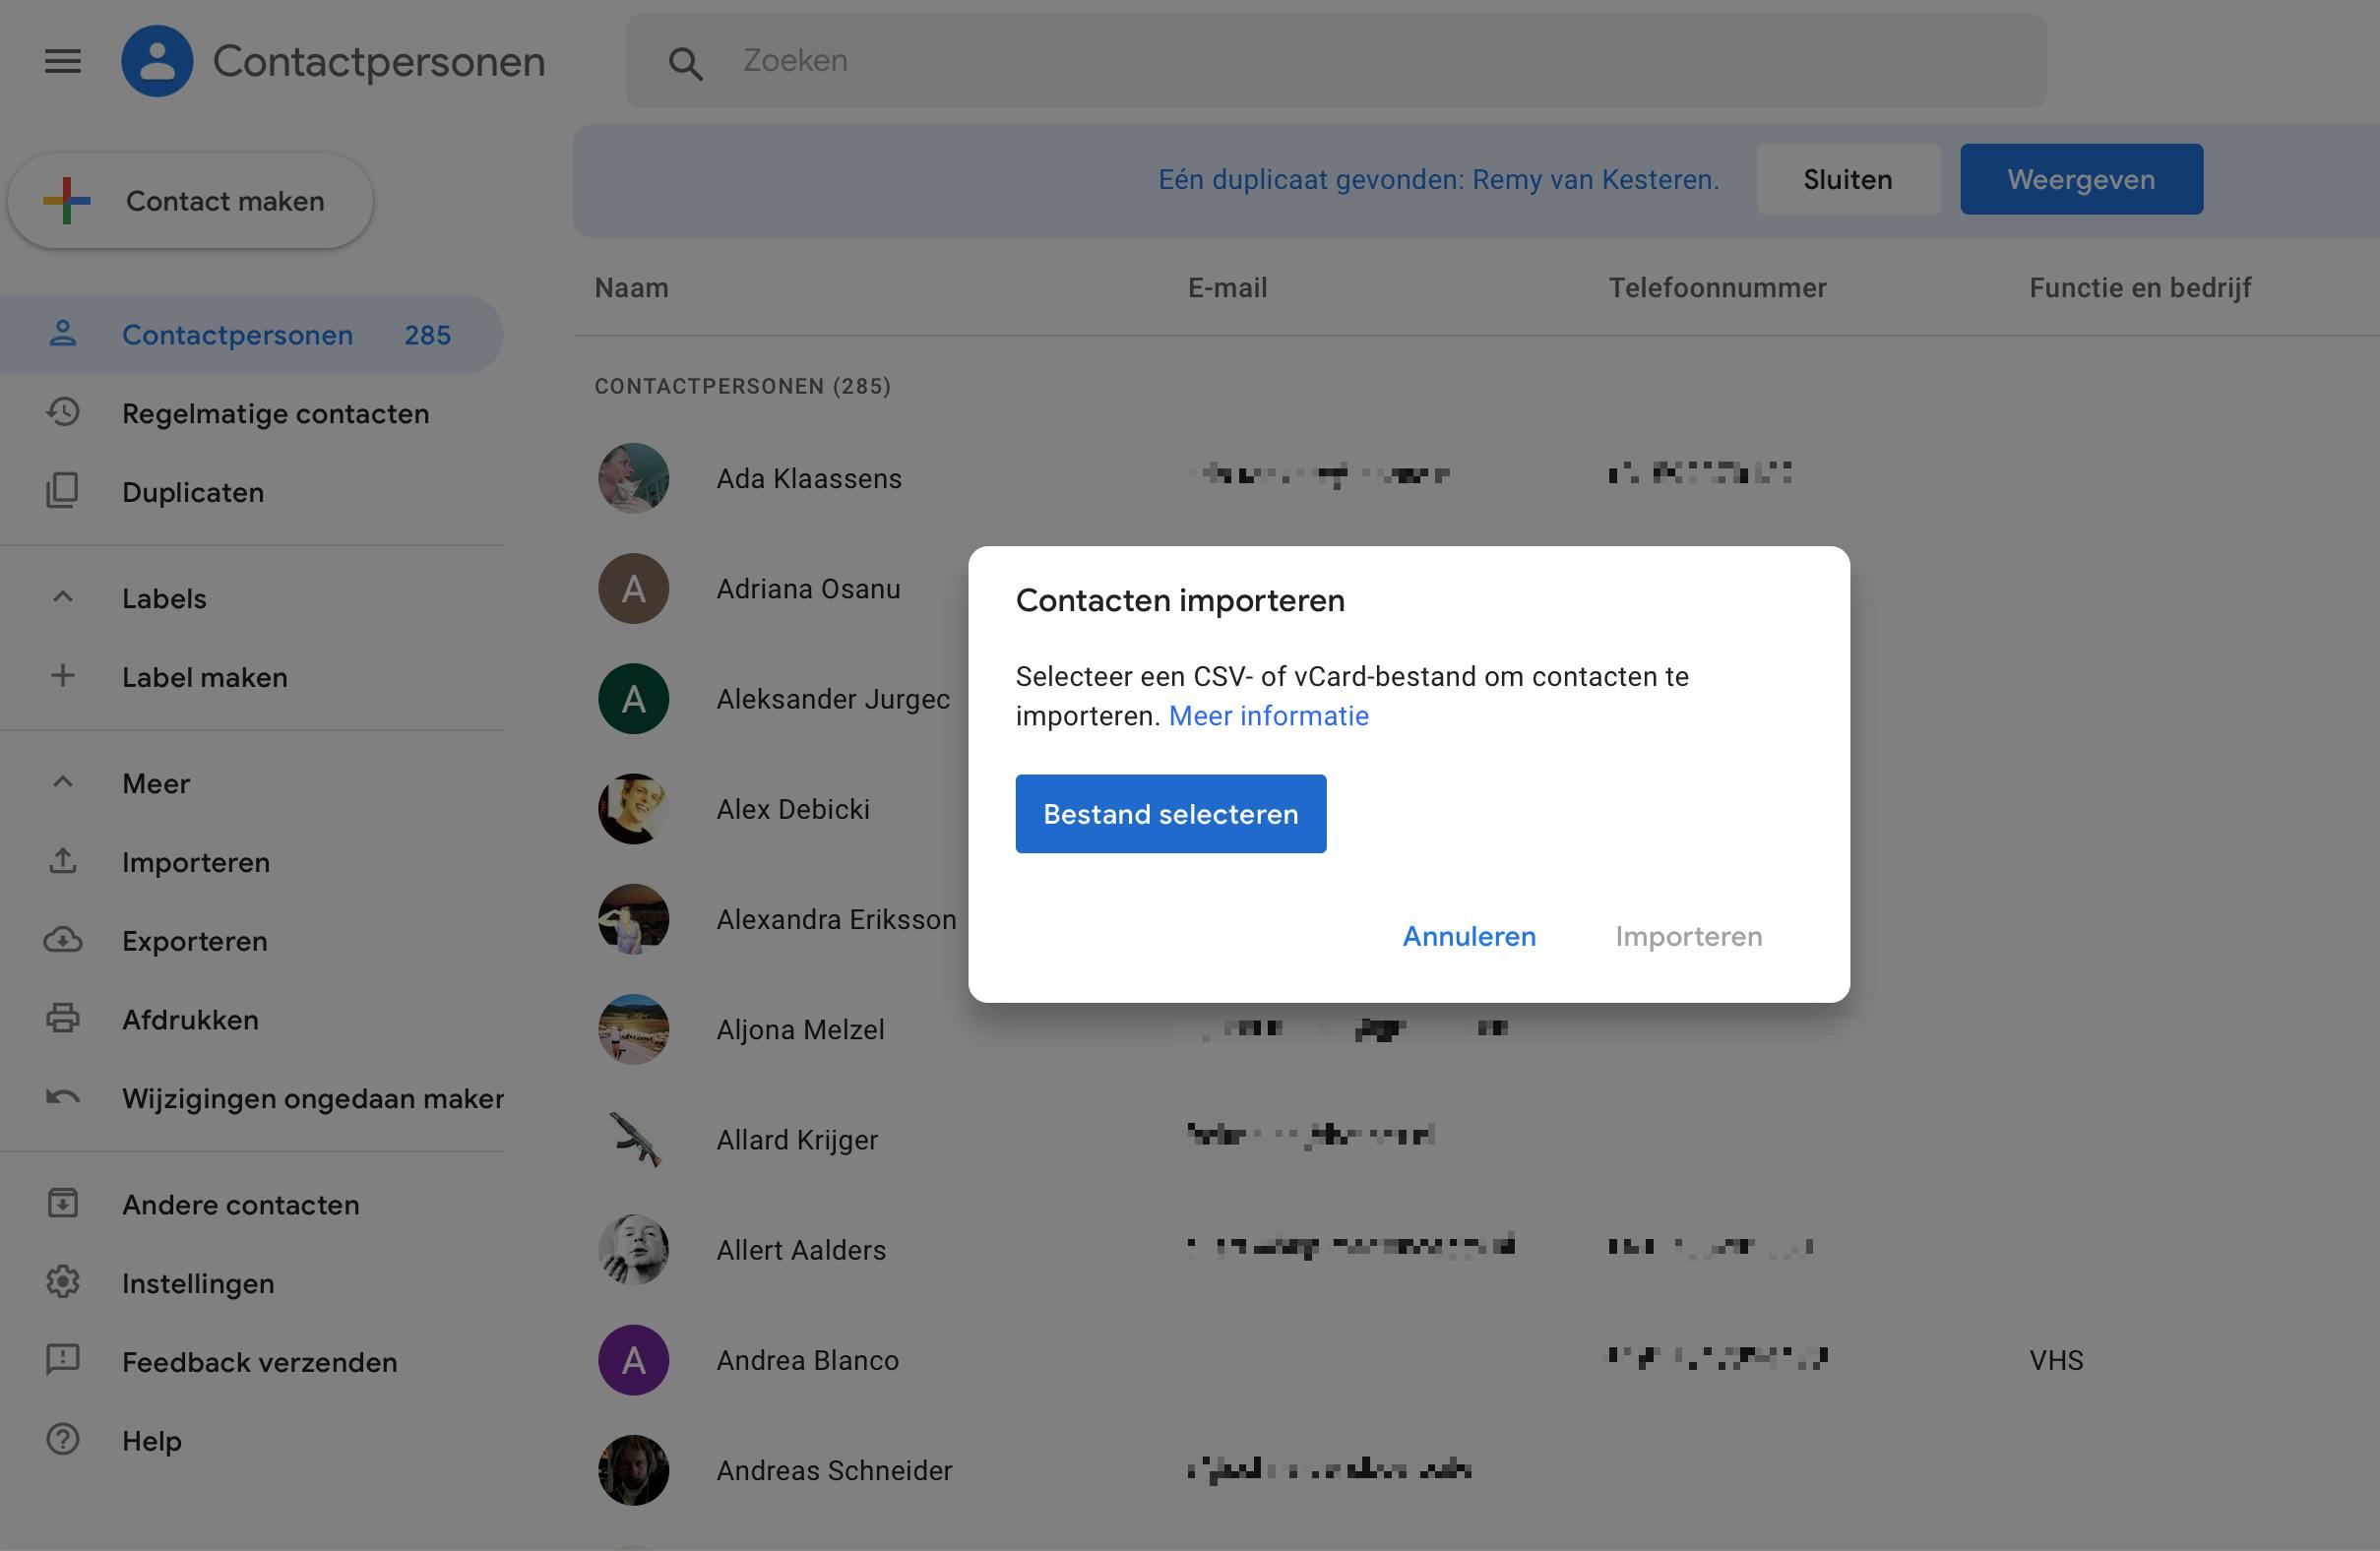Click Annuleren in the import dialog
The height and width of the screenshot is (1551, 2380).
click(x=1468, y=936)
